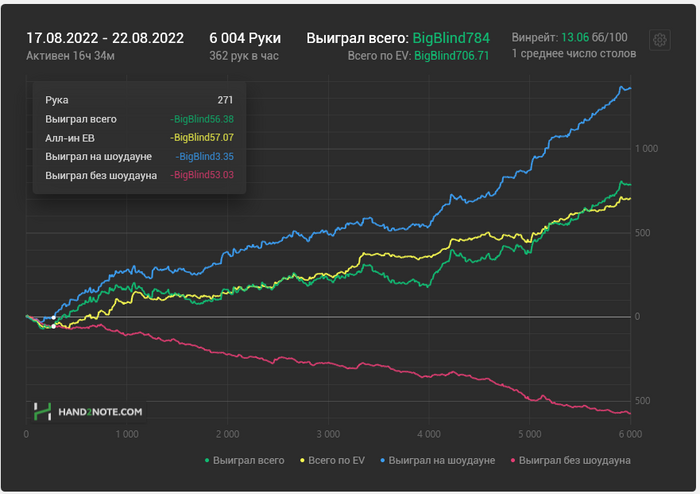Click the '362 рук в час' label
700x494 pixels.
(x=244, y=56)
